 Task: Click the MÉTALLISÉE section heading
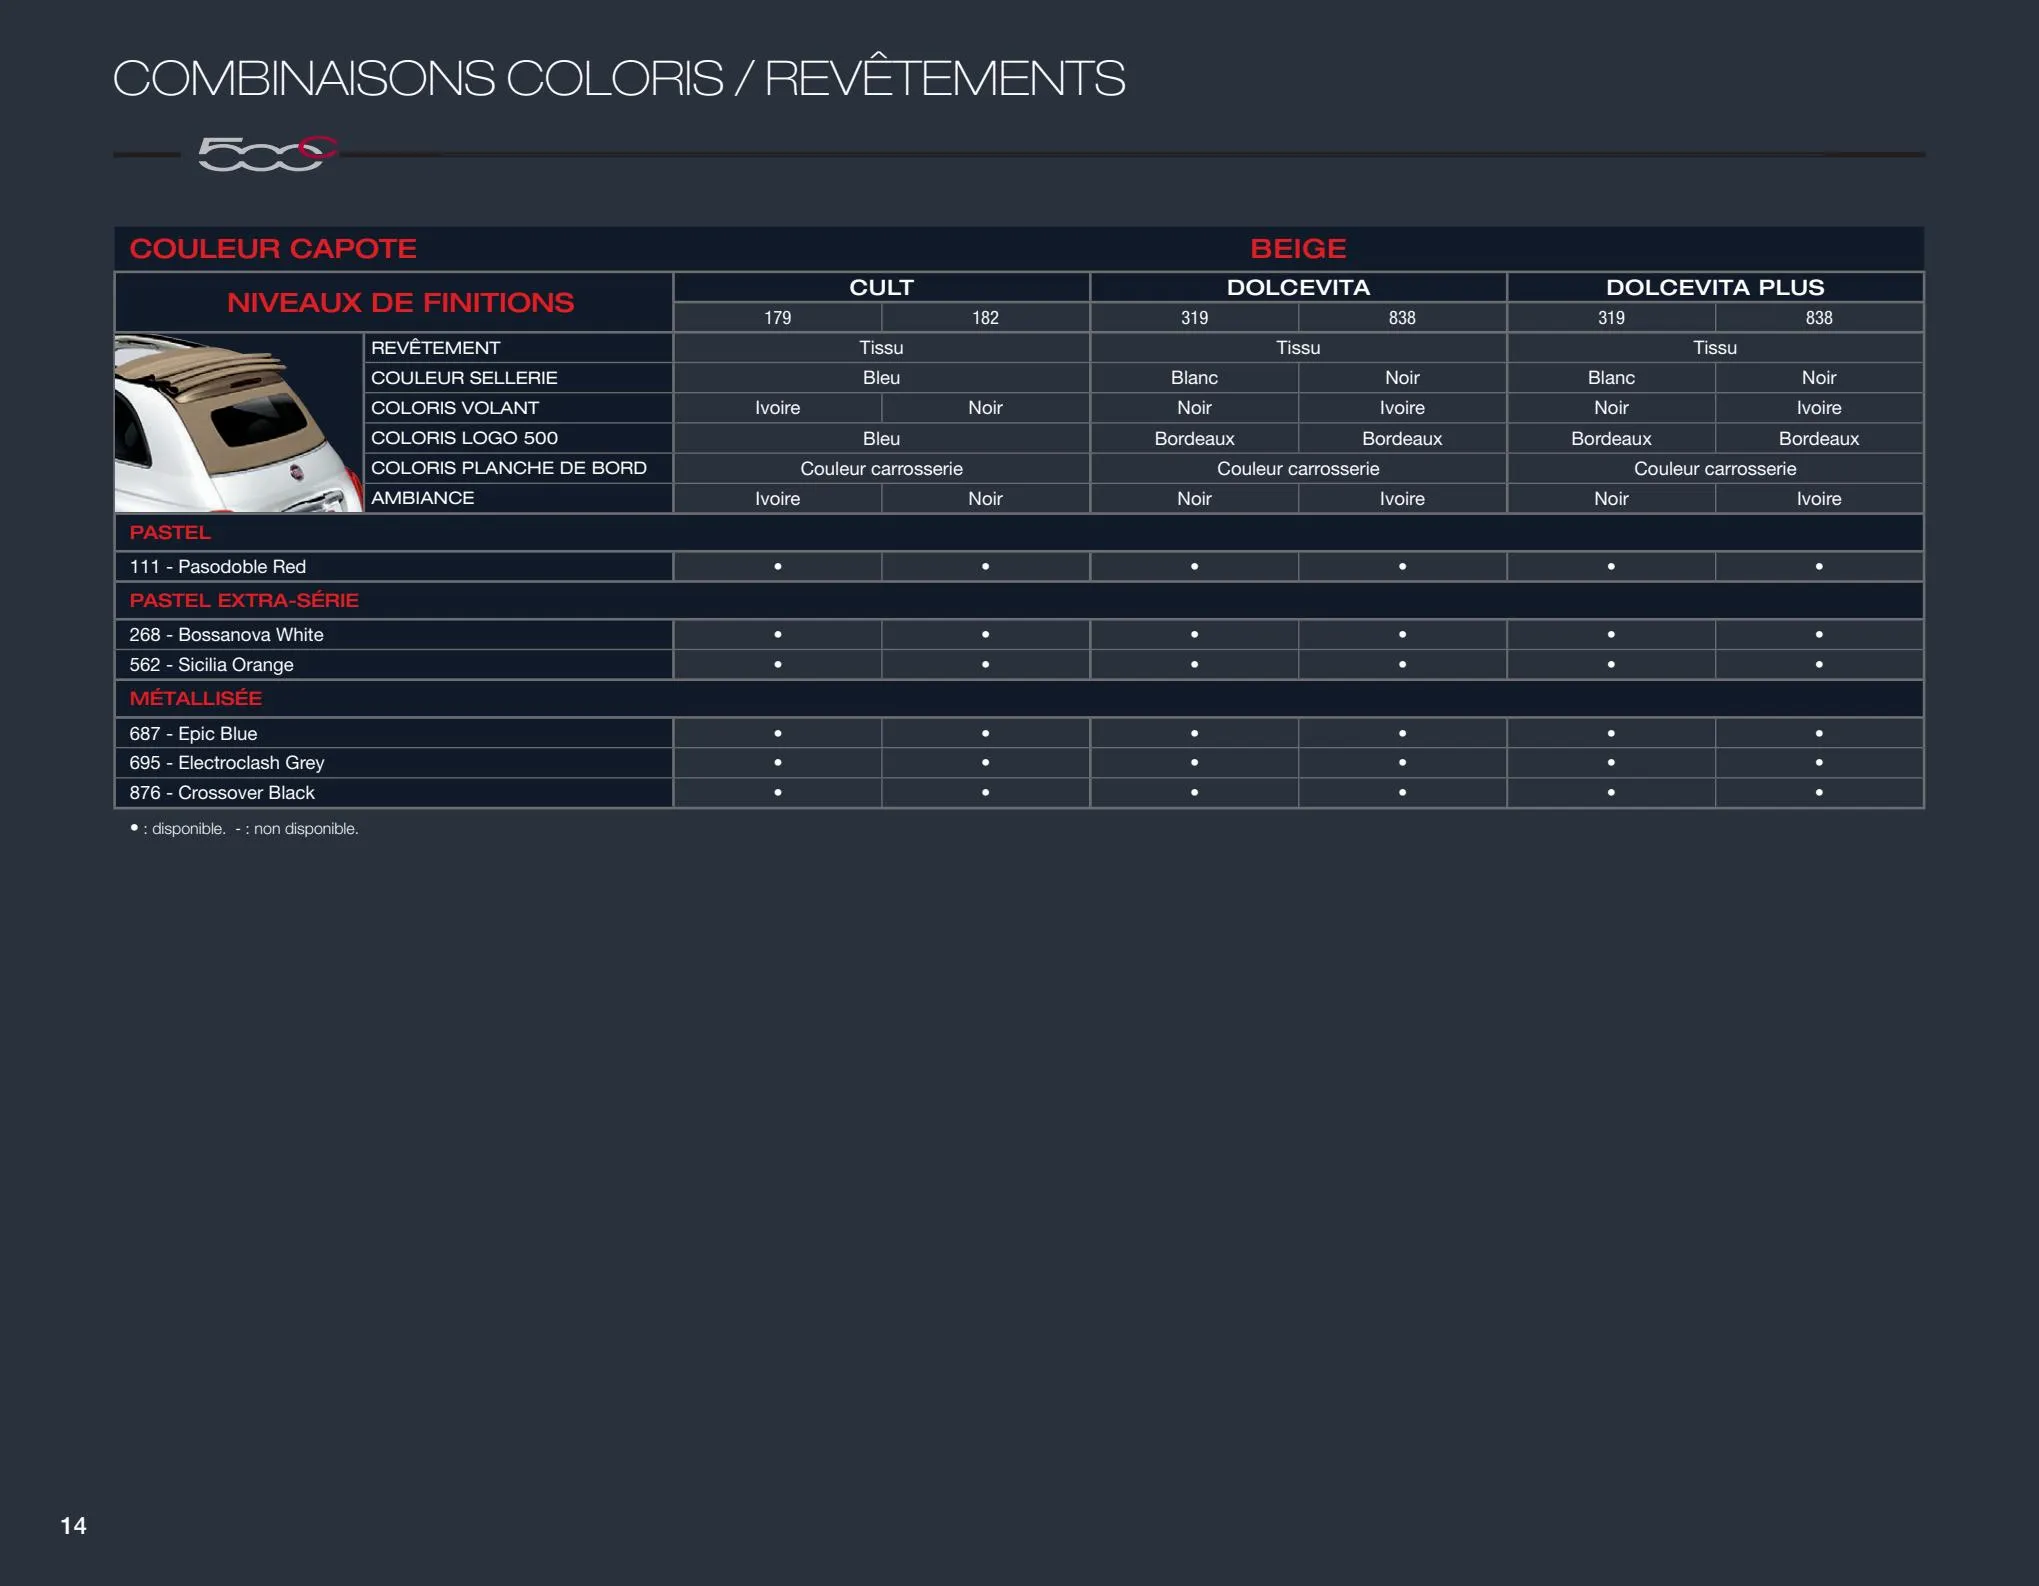pos(195,698)
